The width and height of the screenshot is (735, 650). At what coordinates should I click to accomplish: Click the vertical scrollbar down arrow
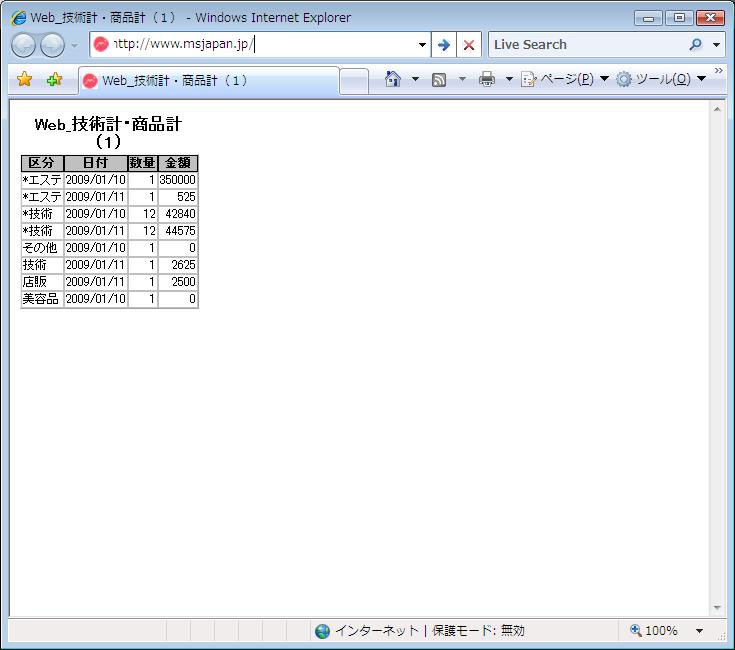click(717, 608)
